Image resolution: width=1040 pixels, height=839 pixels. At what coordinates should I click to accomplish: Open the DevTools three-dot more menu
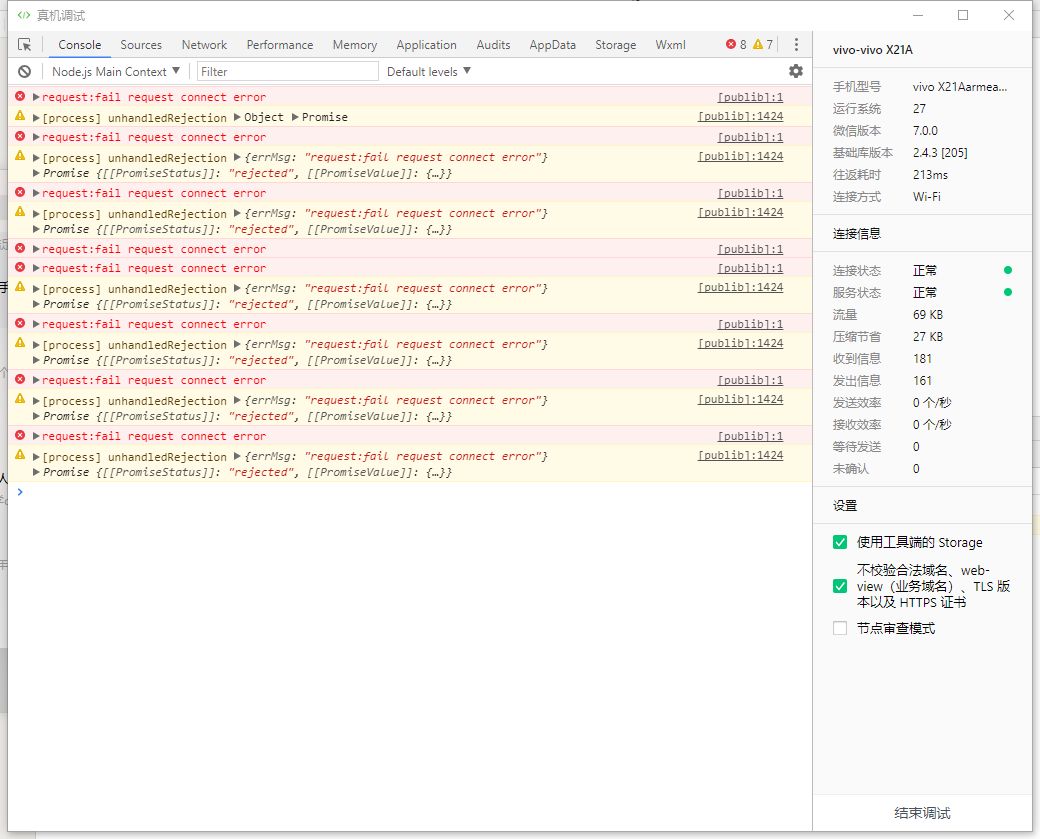[x=796, y=44]
